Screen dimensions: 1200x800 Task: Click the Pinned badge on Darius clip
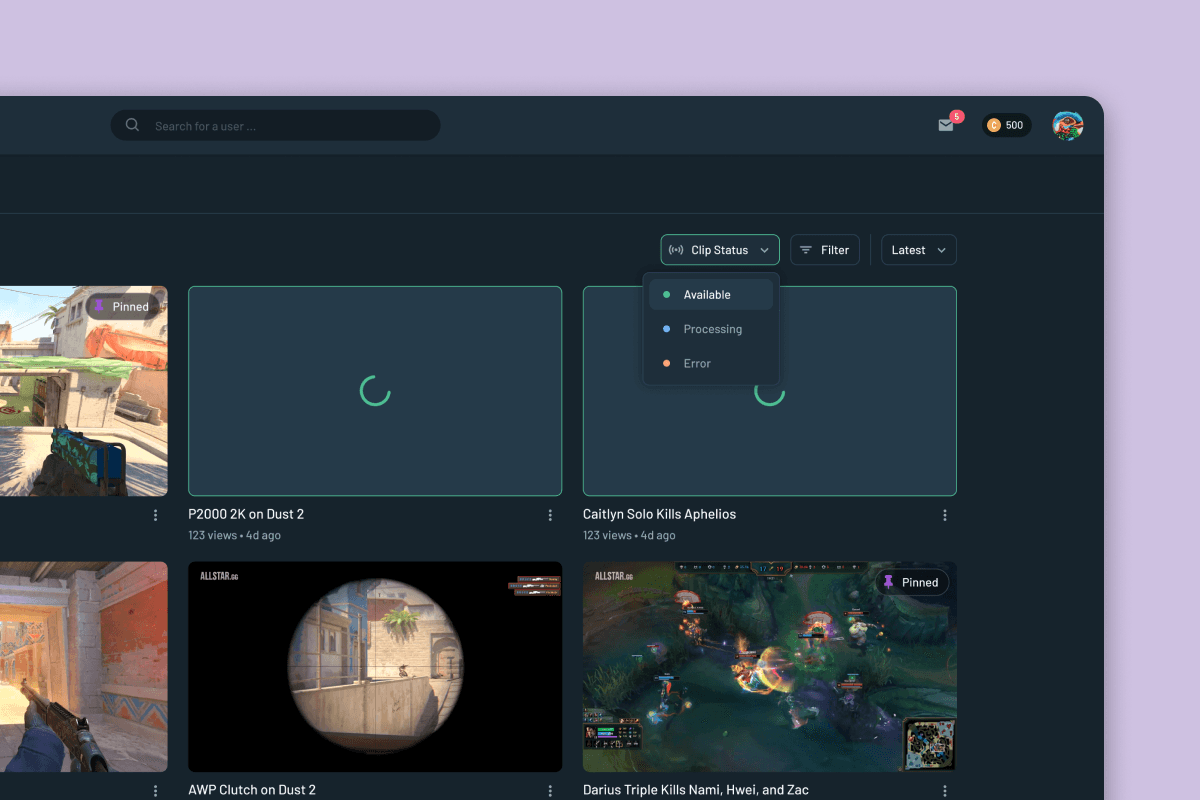pyautogui.click(x=912, y=582)
